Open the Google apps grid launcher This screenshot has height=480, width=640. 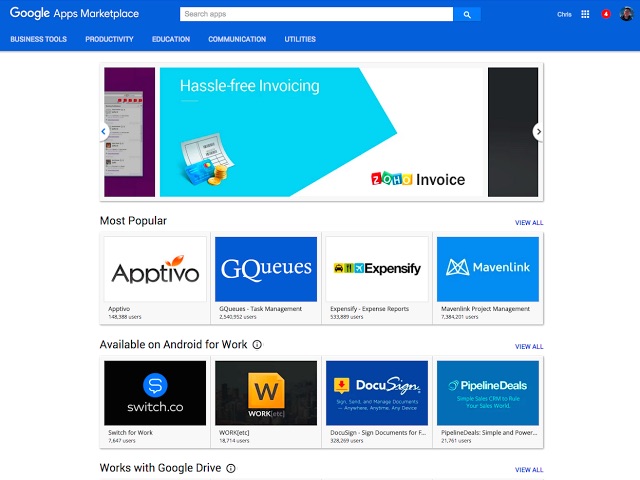pyautogui.click(x=585, y=14)
